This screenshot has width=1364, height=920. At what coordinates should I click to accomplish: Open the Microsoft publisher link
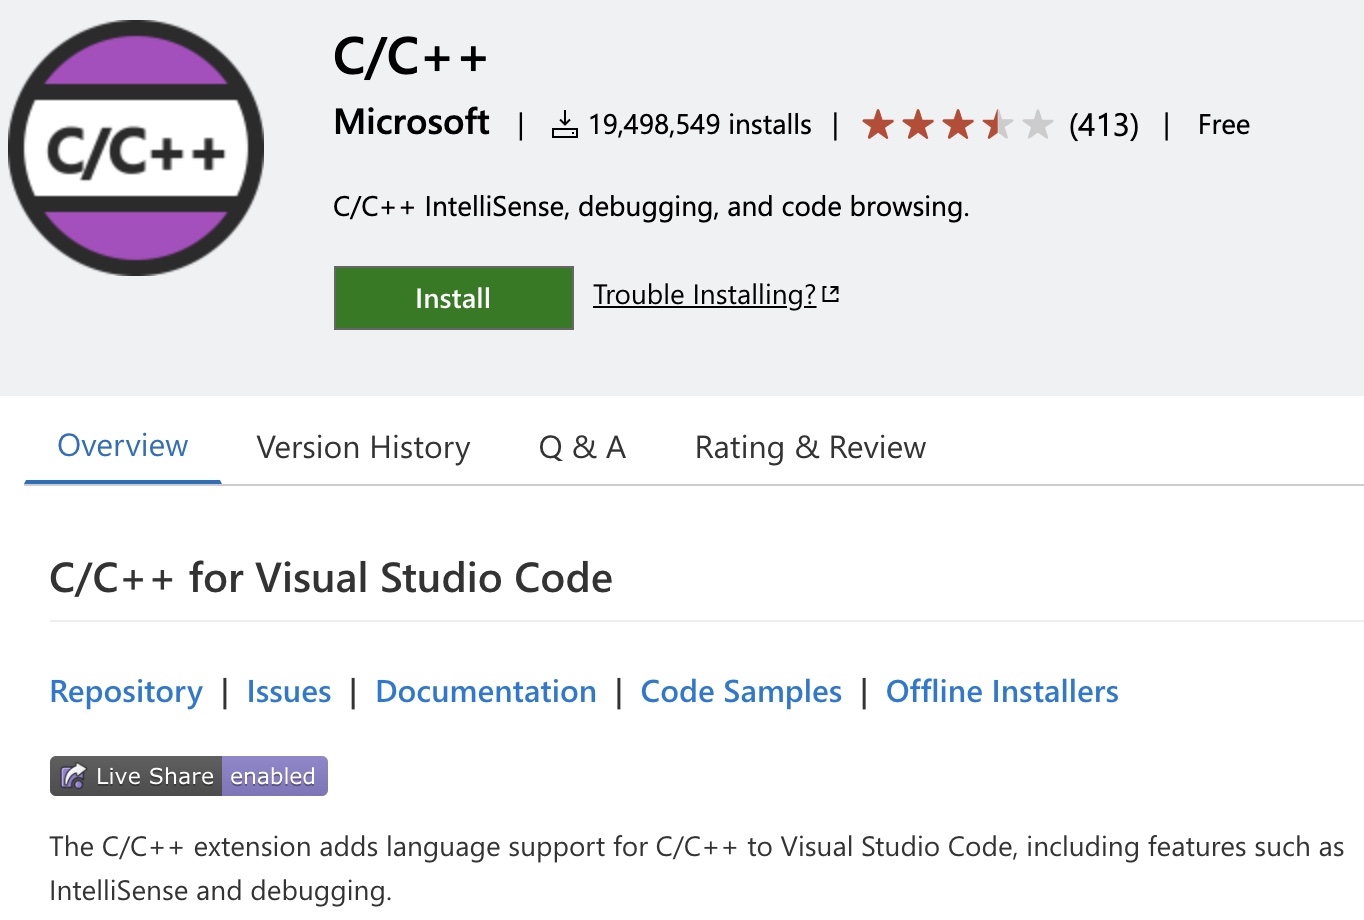coord(411,122)
